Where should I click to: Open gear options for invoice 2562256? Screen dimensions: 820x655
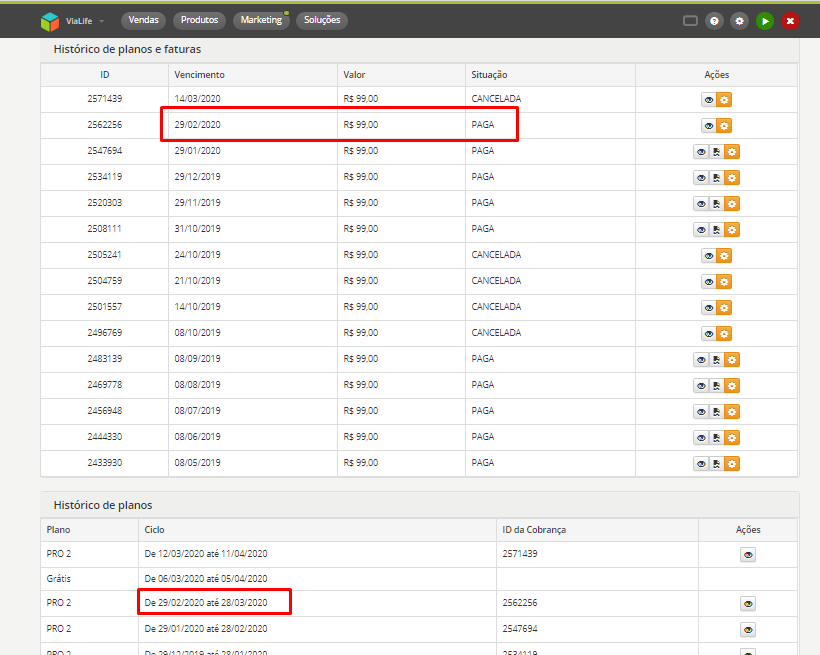pyautogui.click(x=724, y=126)
